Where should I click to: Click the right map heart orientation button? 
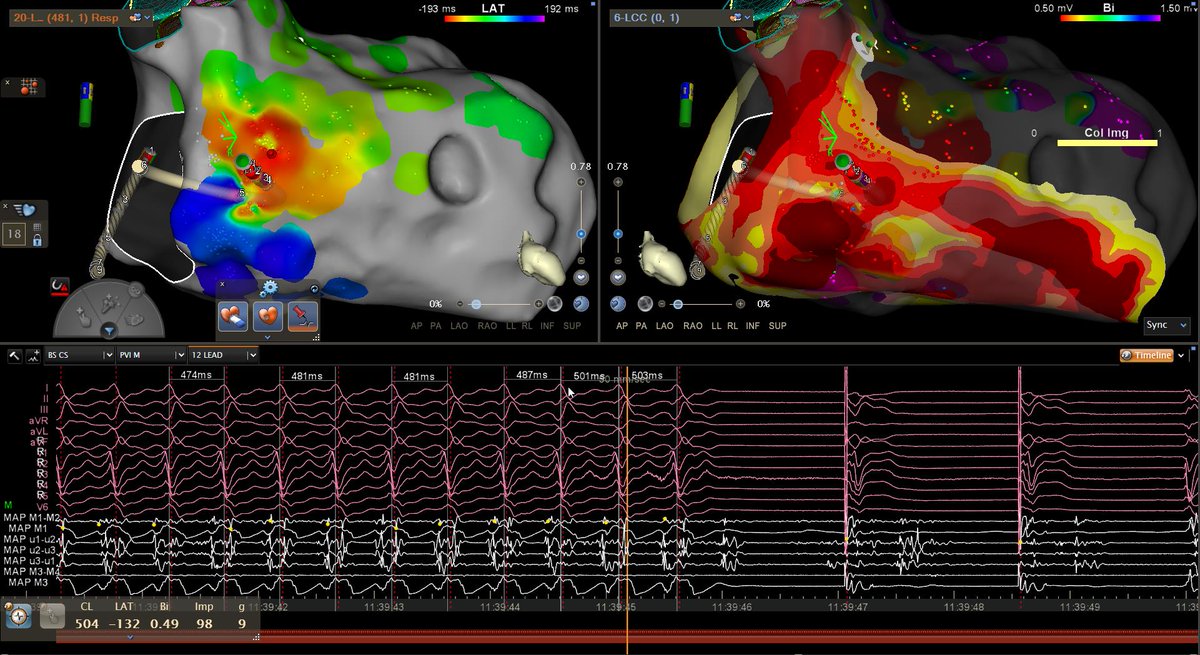618,278
